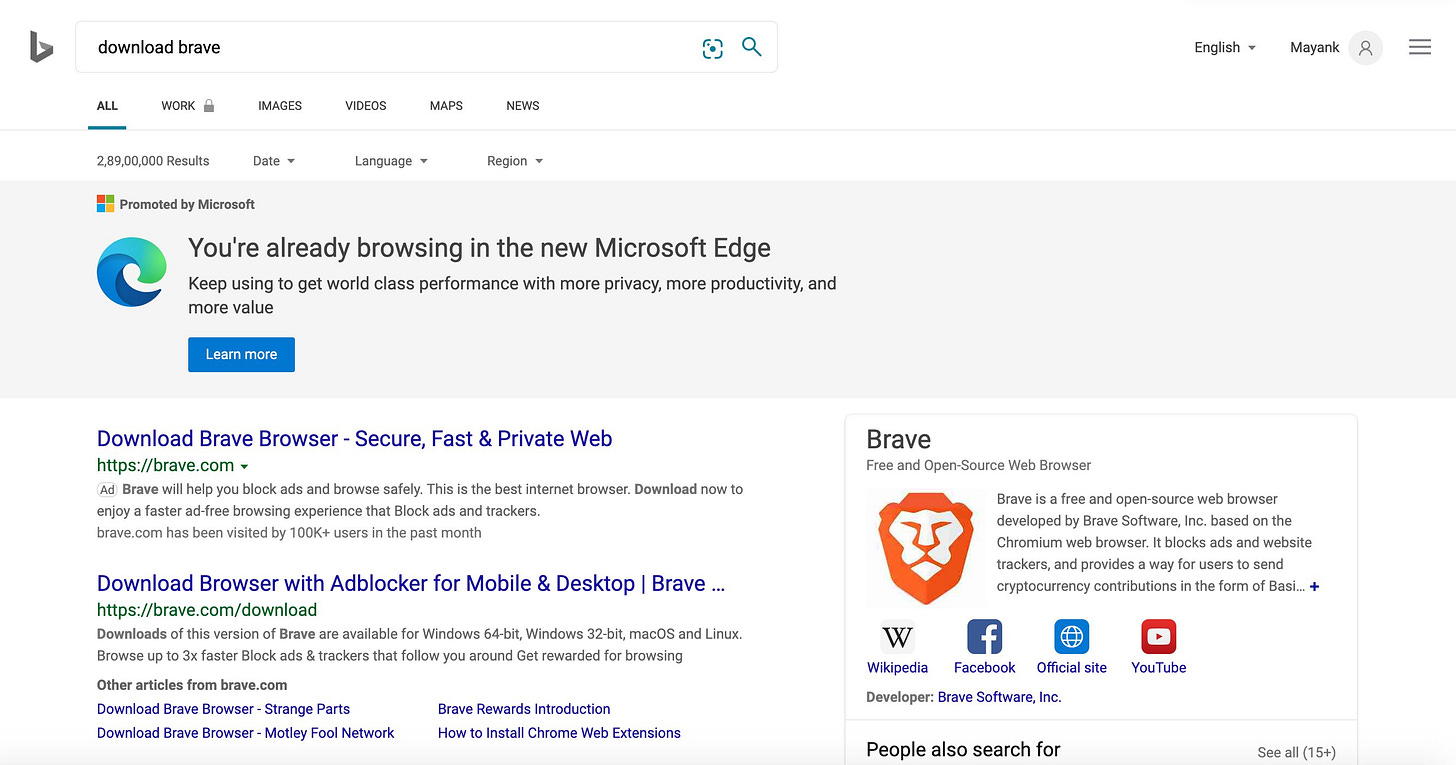Switch to the MAPS tab
Screen dimensions: 1456x765
(x=446, y=105)
